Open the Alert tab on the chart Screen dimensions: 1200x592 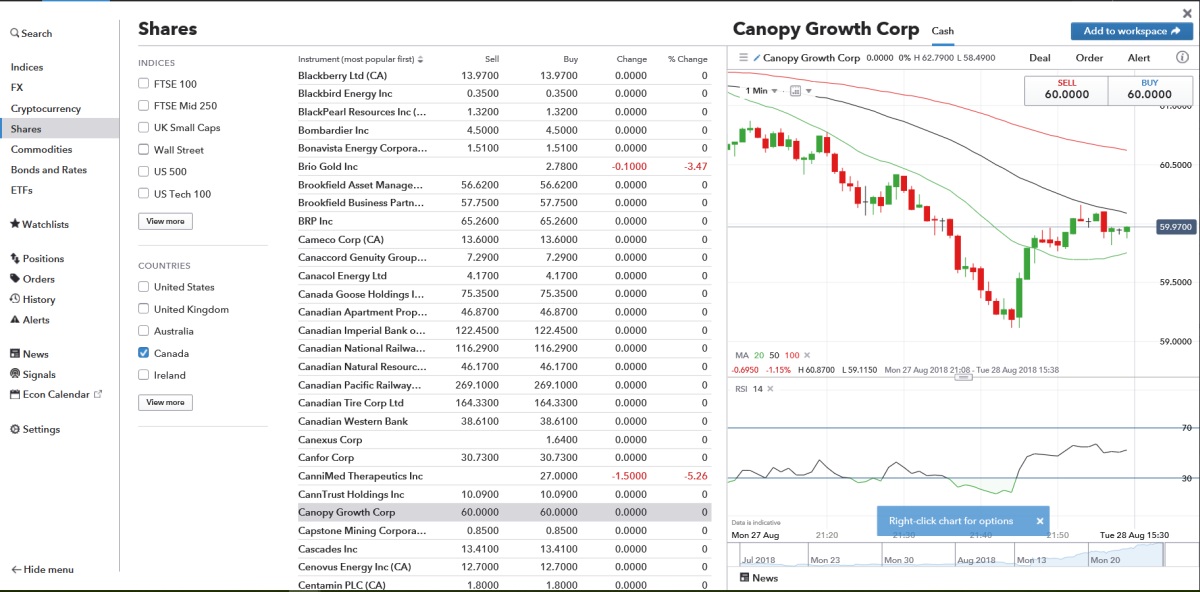pyautogui.click(x=1139, y=58)
